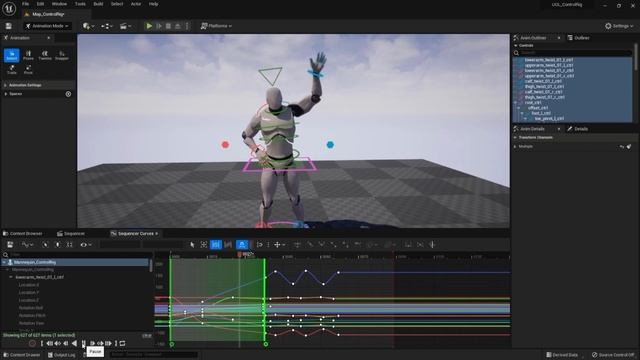
Task: Switch to the Details tab
Action: [578, 129]
